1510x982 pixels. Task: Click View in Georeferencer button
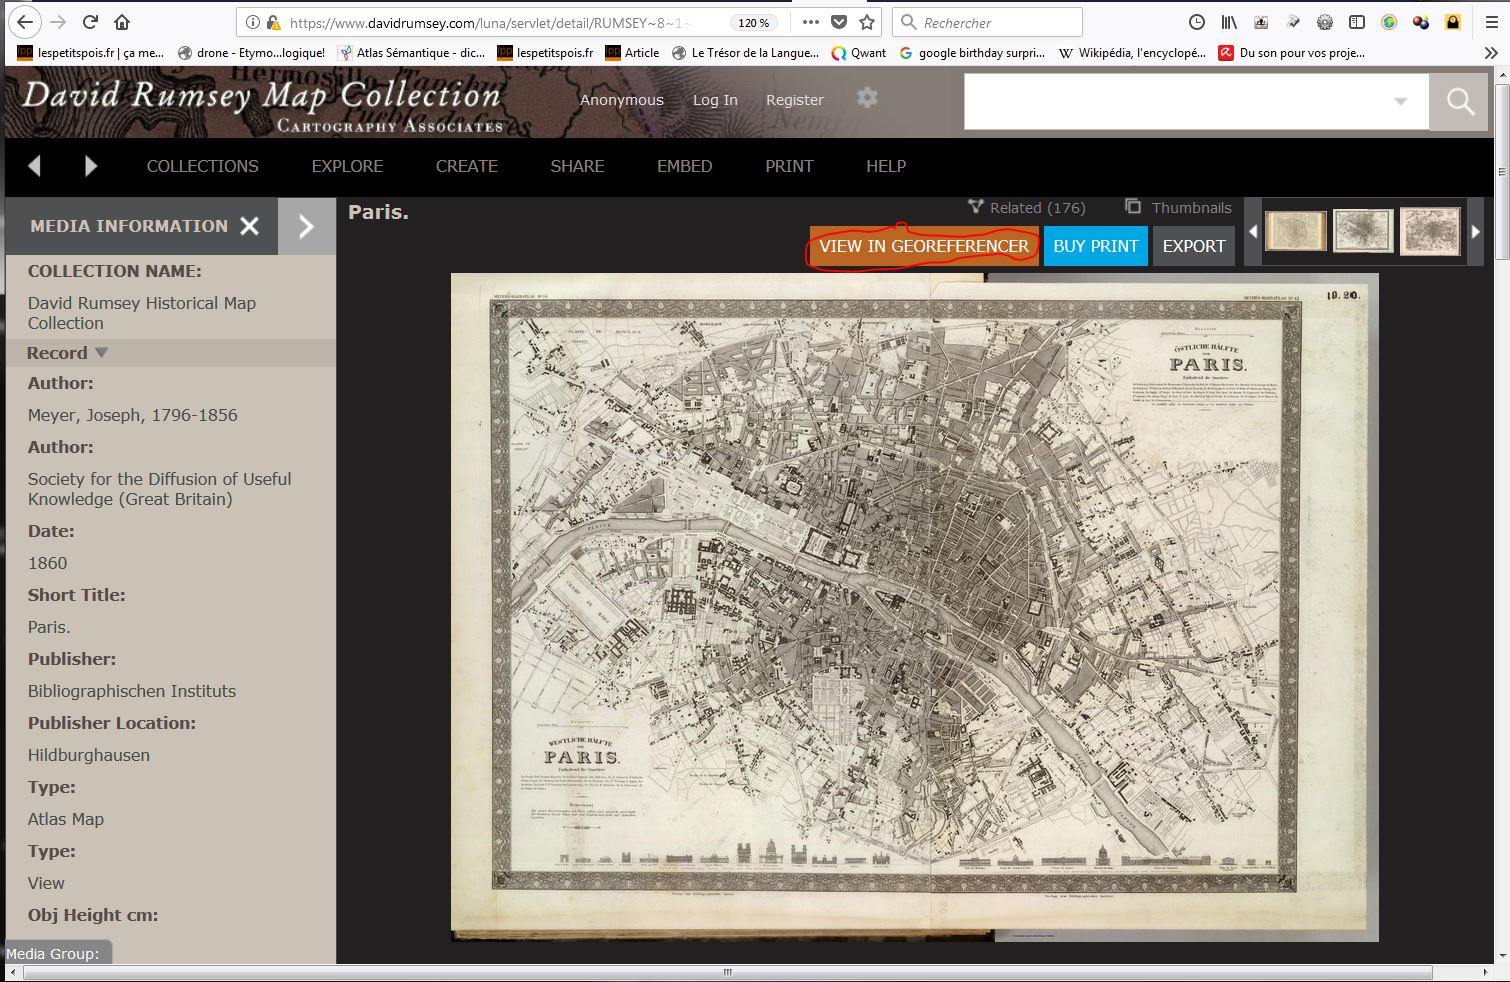923,246
